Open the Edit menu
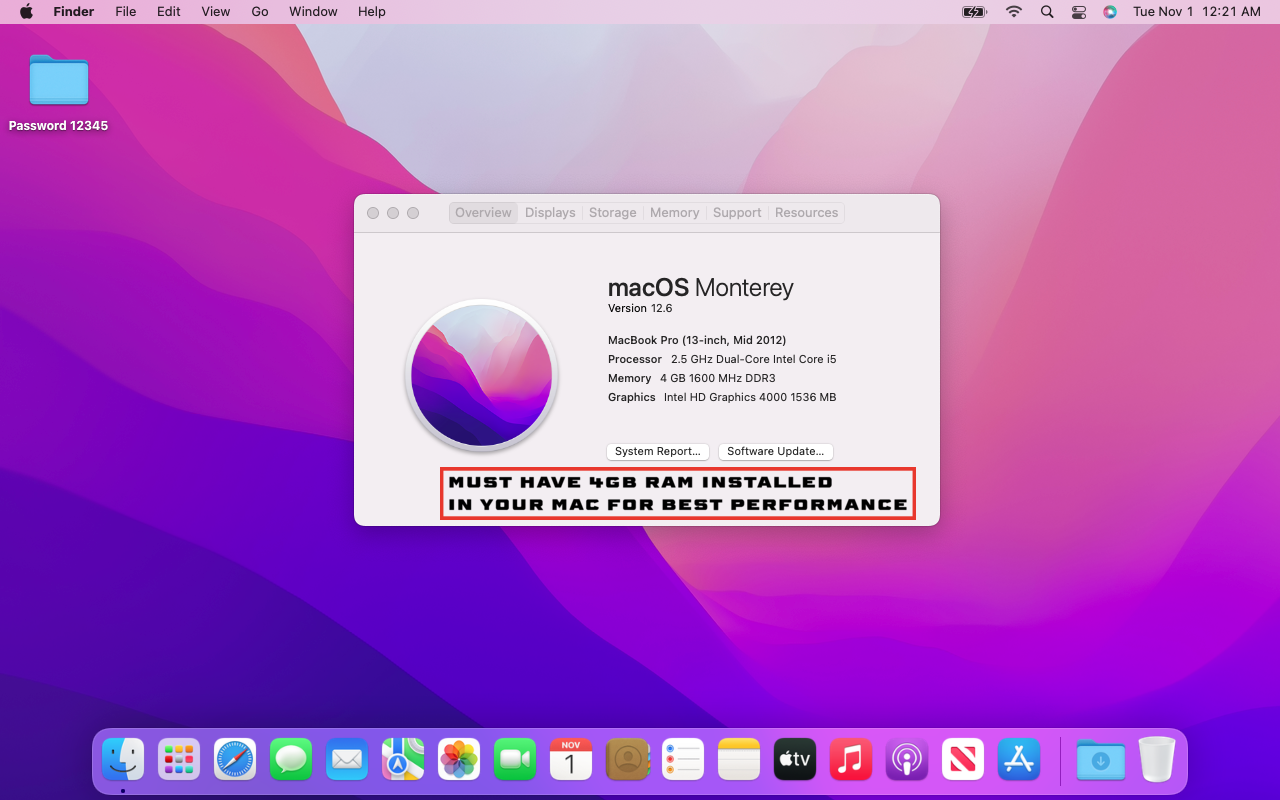This screenshot has height=800, width=1280. click(x=168, y=12)
